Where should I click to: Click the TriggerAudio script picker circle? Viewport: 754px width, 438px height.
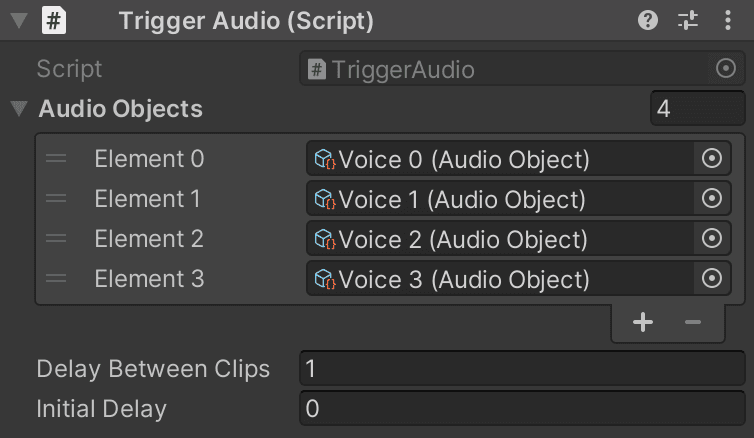coord(726,68)
